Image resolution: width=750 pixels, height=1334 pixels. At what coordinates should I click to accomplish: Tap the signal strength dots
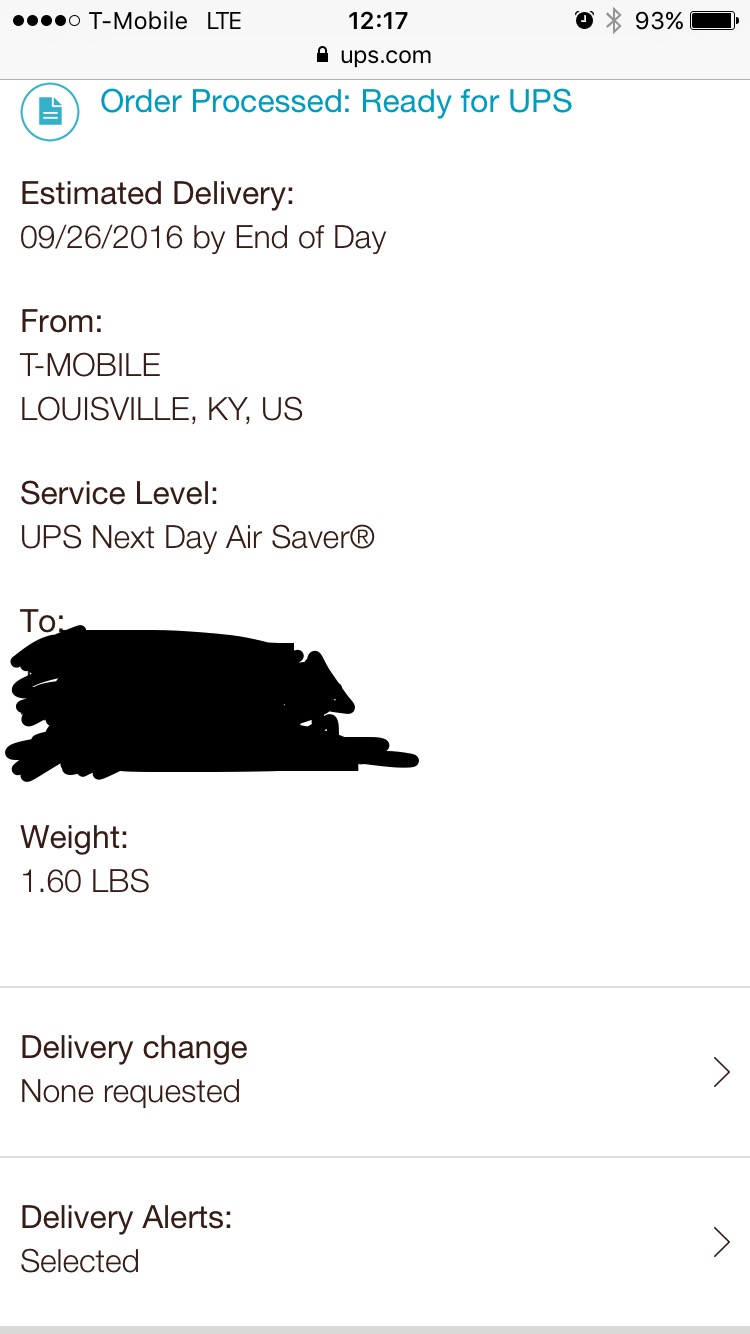[x=46, y=21]
